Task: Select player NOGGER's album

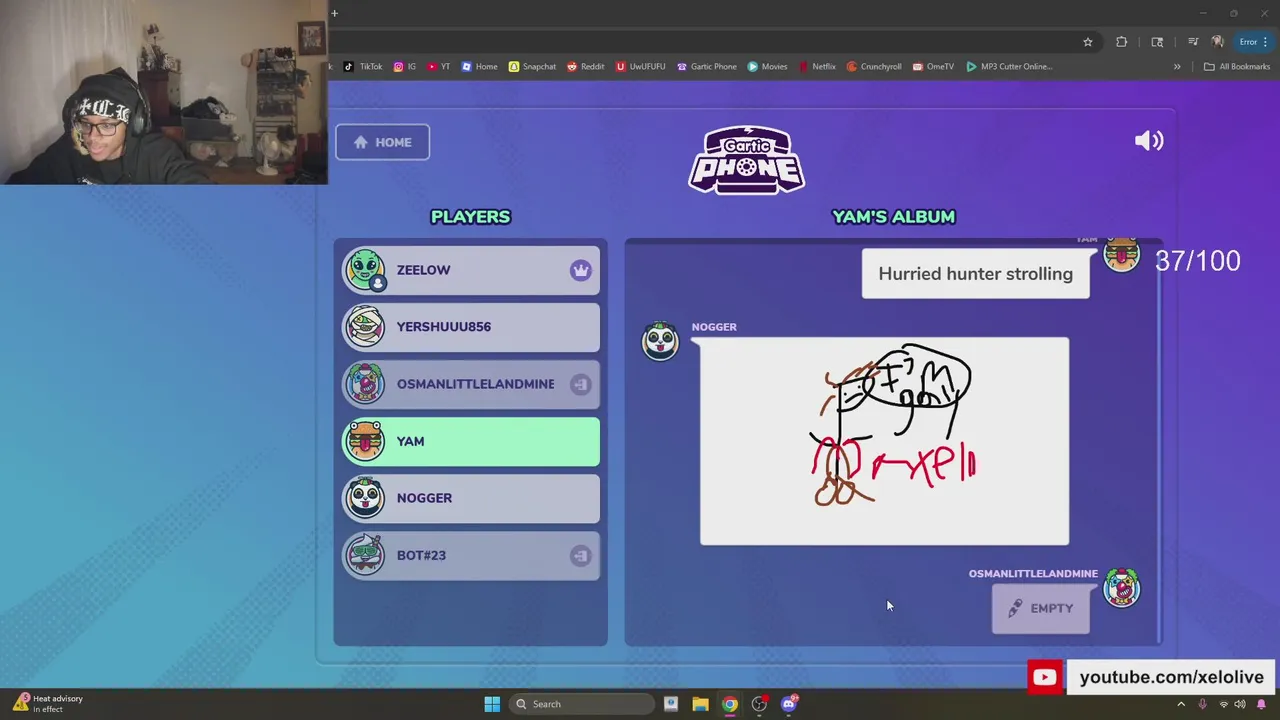Action: click(x=471, y=498)
